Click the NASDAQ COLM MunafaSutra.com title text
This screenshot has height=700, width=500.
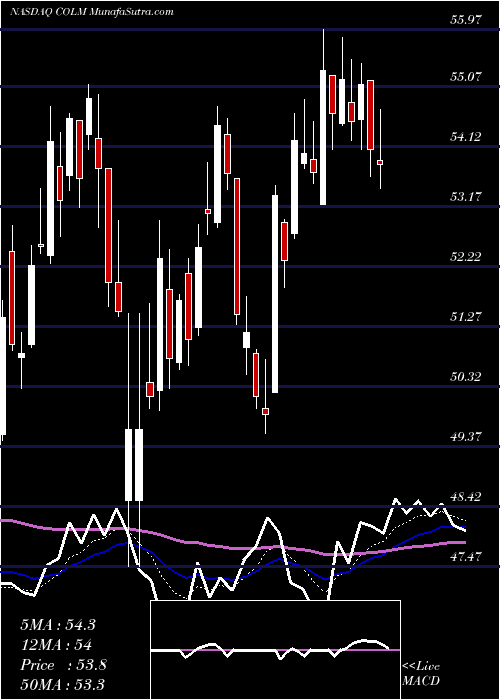(91, 12)
